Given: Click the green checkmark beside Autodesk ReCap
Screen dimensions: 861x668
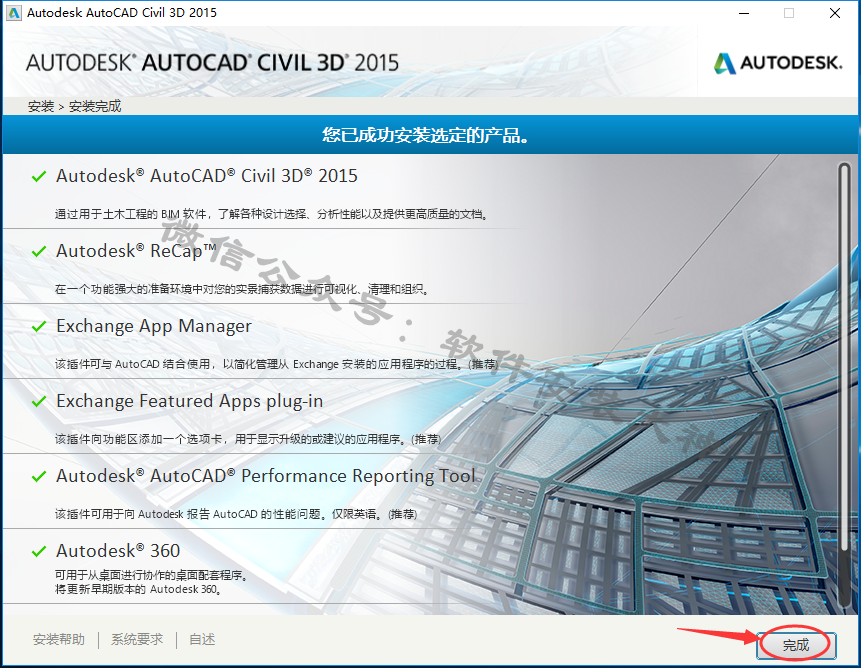Looking at the screenshot, I should pyautogui.click(x=39, y=252).
